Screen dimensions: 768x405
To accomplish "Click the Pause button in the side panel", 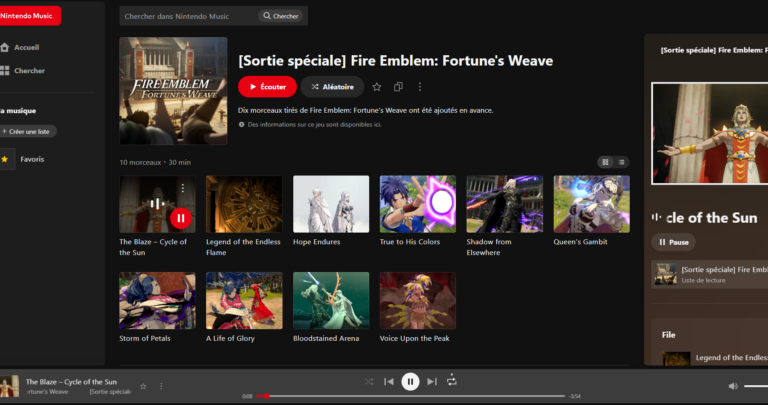I will click(x=673, y=242).
